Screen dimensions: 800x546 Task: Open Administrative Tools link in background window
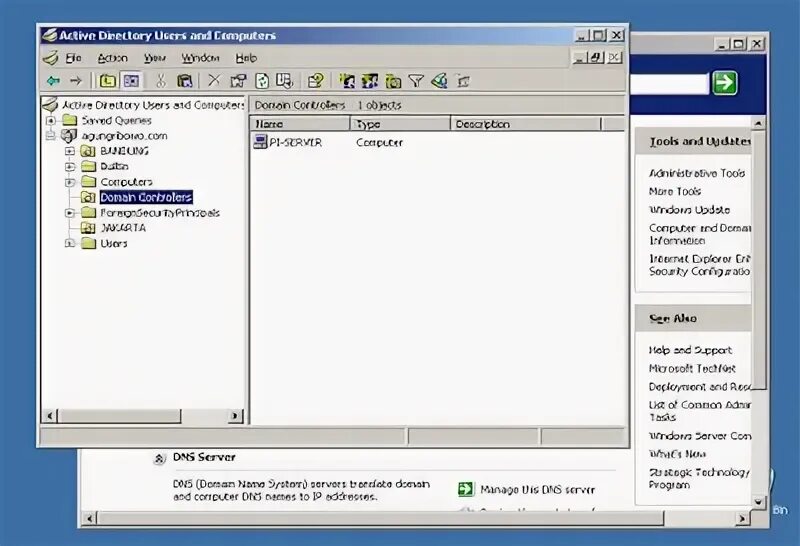click(697, 173)
